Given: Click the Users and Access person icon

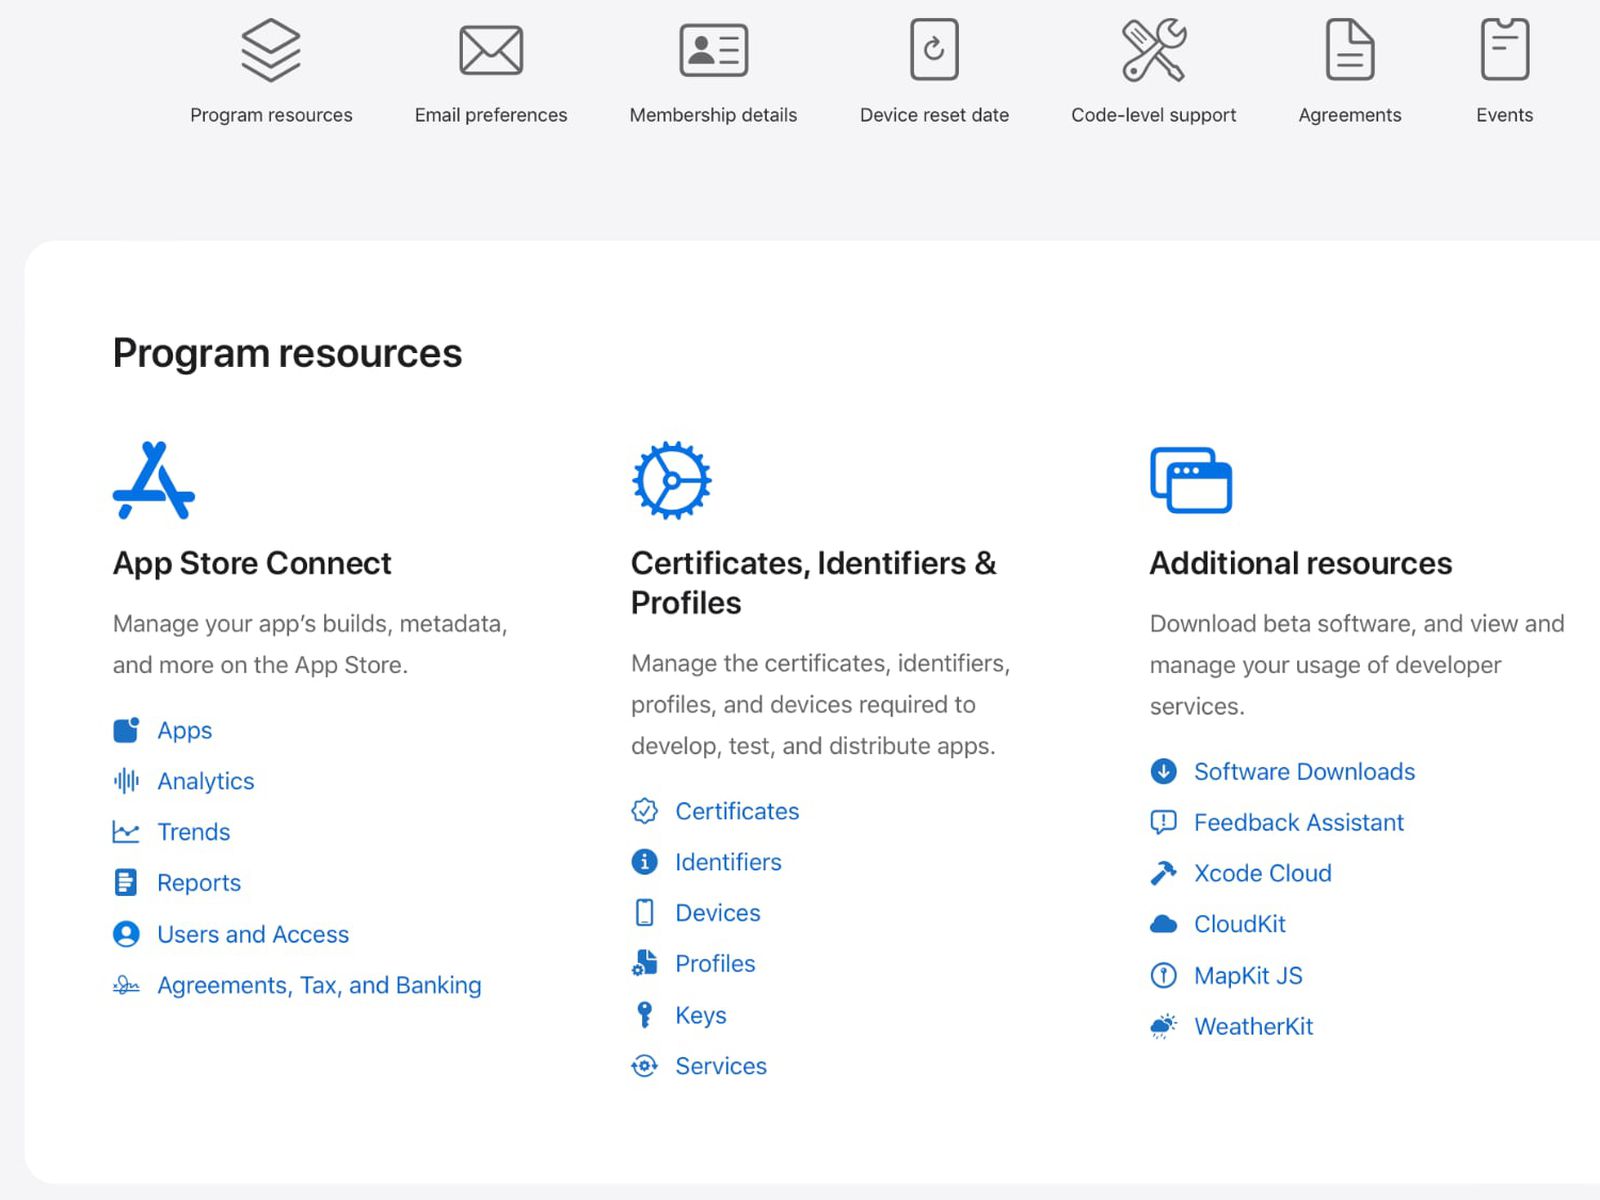Looking at the screenshot, I should click(126, 934).
